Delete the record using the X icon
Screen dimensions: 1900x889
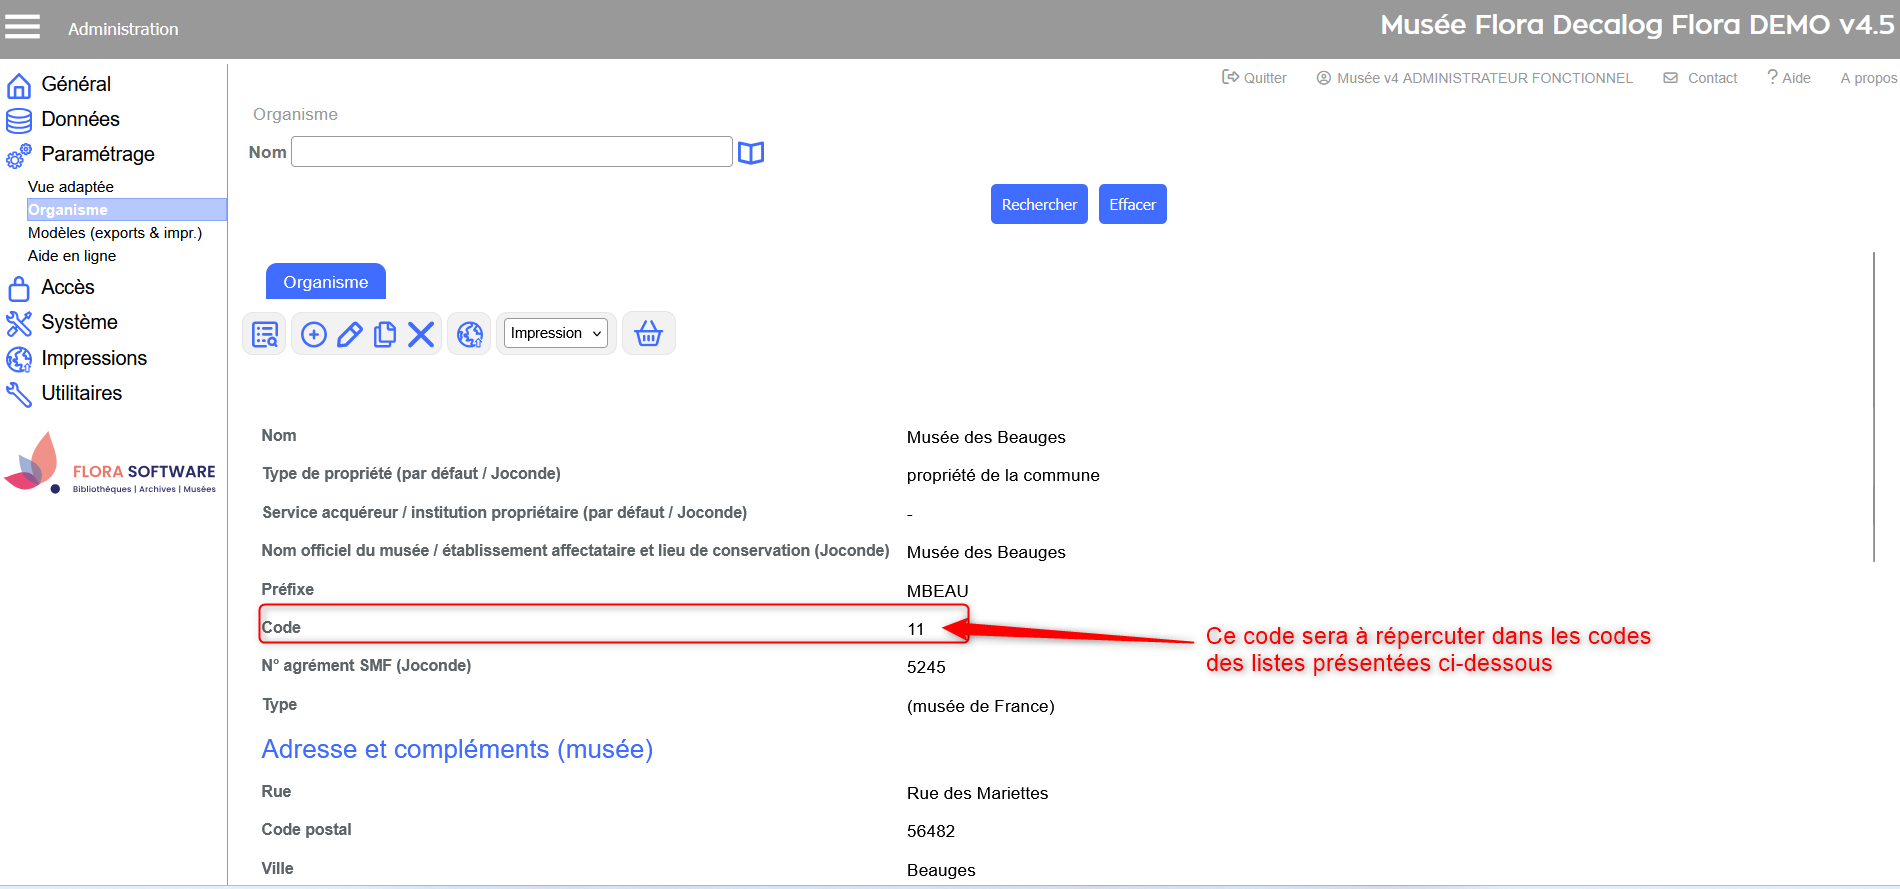pos(421,334)
